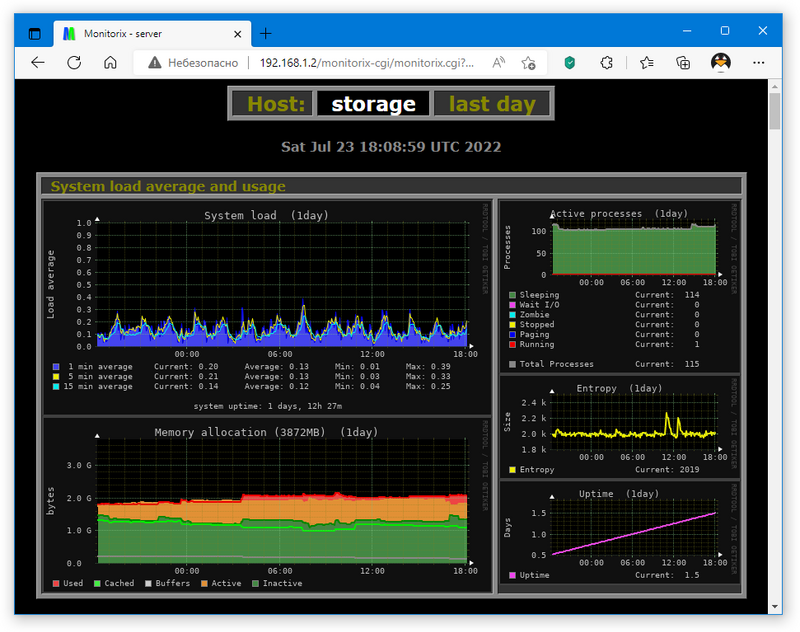Select the Monitorix - server tab
The width and height of the screenshot is (800, 632).
153,34
